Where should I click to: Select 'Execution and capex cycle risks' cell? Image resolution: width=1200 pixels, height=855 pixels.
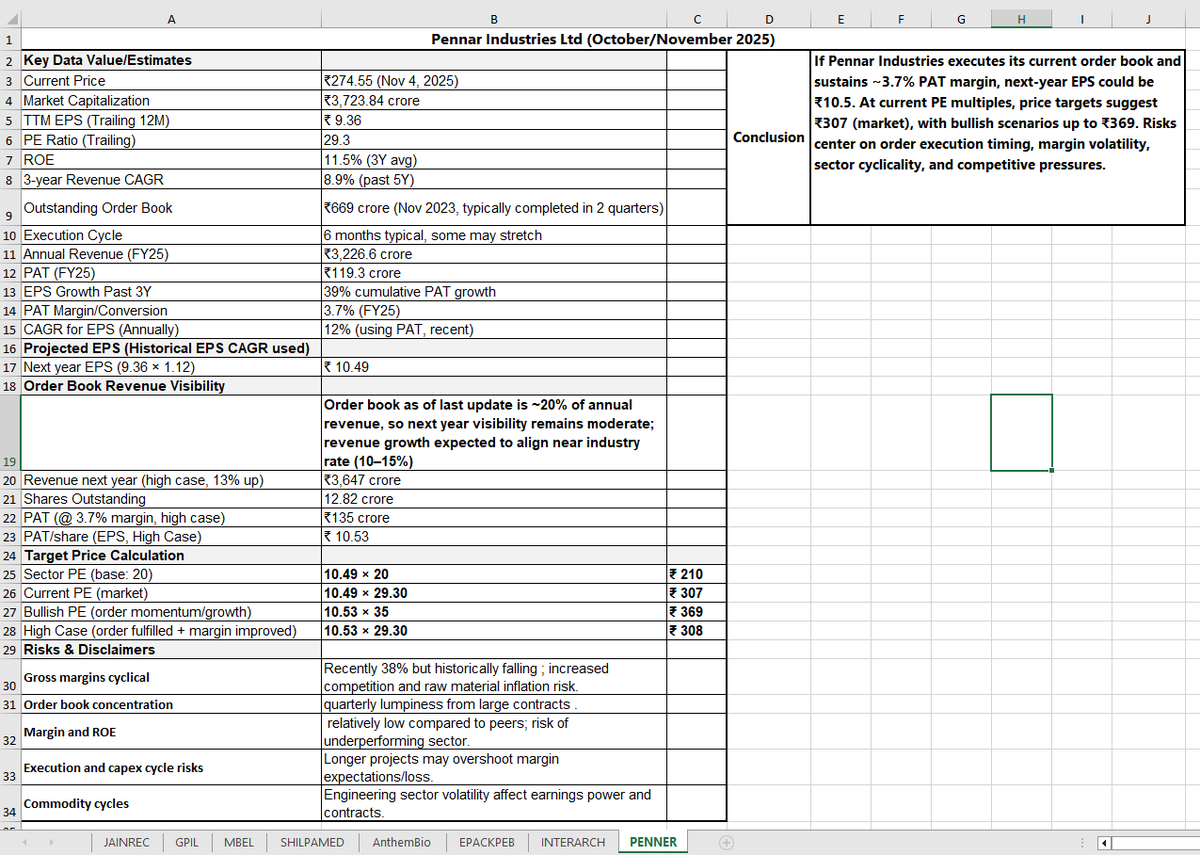point(171,768)
